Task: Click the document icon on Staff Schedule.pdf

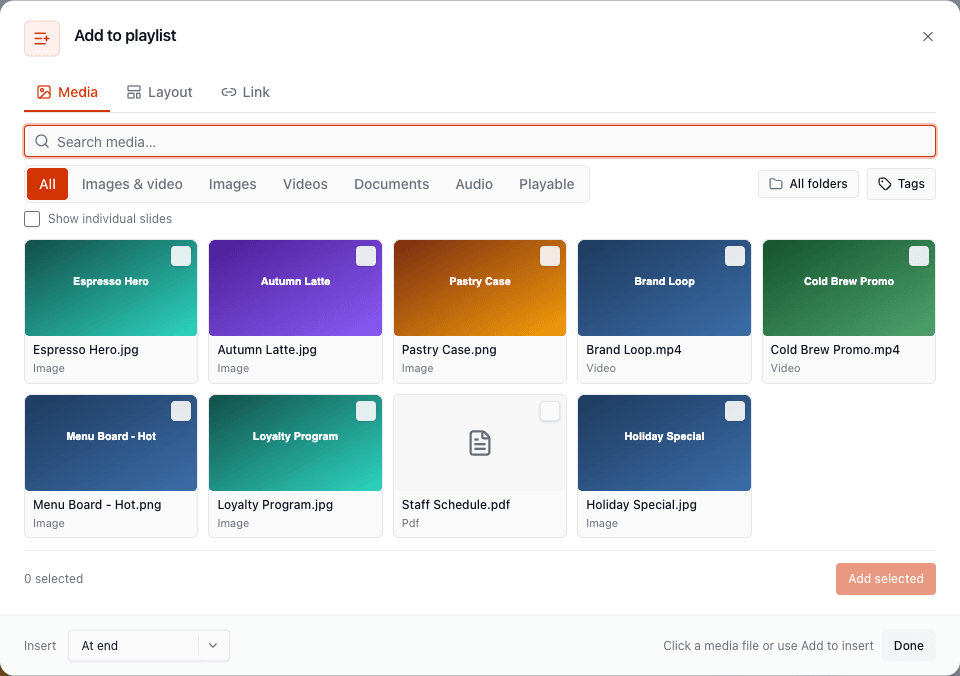Action: (479, 443)
